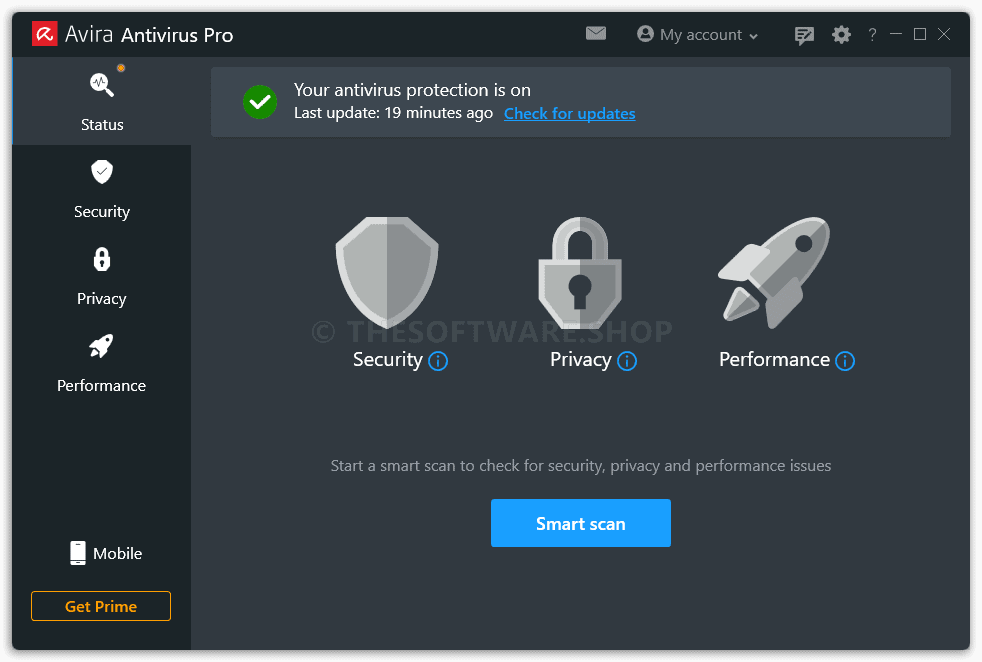
Task: Go to the Privacy sidebar section
Action: click(x=101, y=276)
